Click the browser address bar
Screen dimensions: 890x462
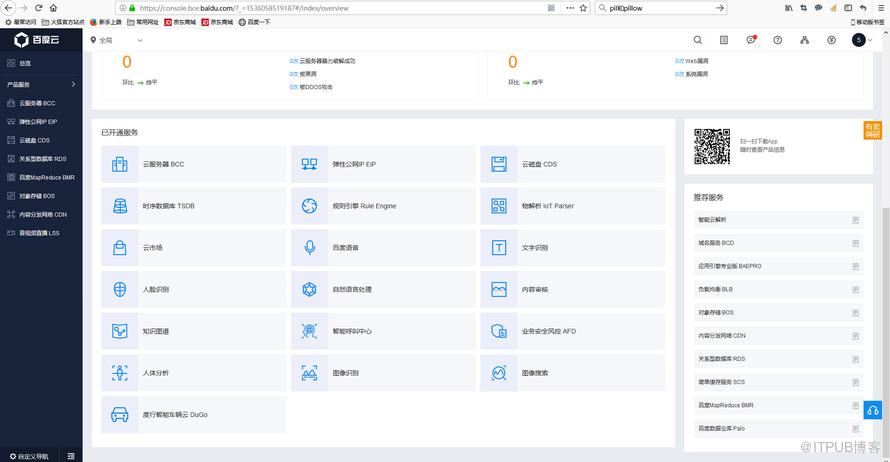[341, 8]
